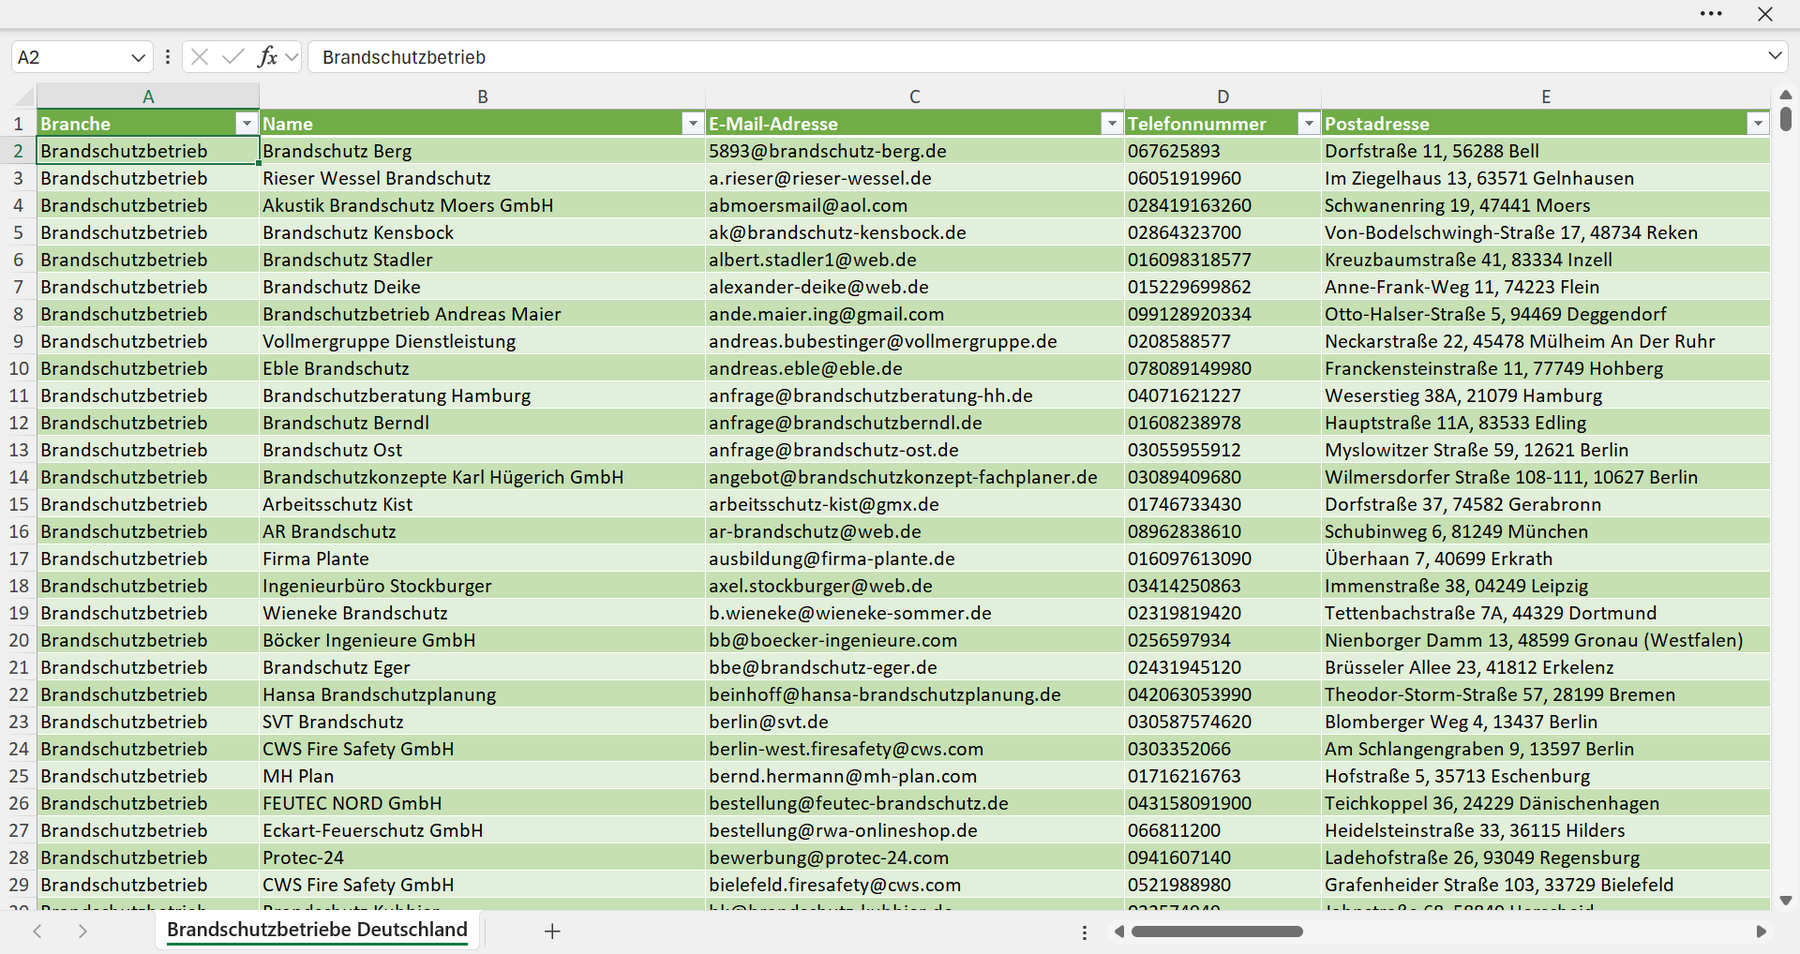This screenshot has height=954, width=1800.
Task: Select cell abmoersmail@aol.com
Action: (914, 205)
